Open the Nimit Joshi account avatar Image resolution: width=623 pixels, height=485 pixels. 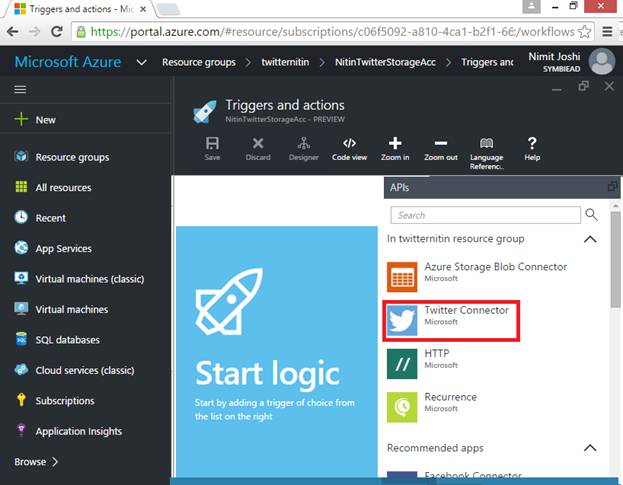point(602,62)
